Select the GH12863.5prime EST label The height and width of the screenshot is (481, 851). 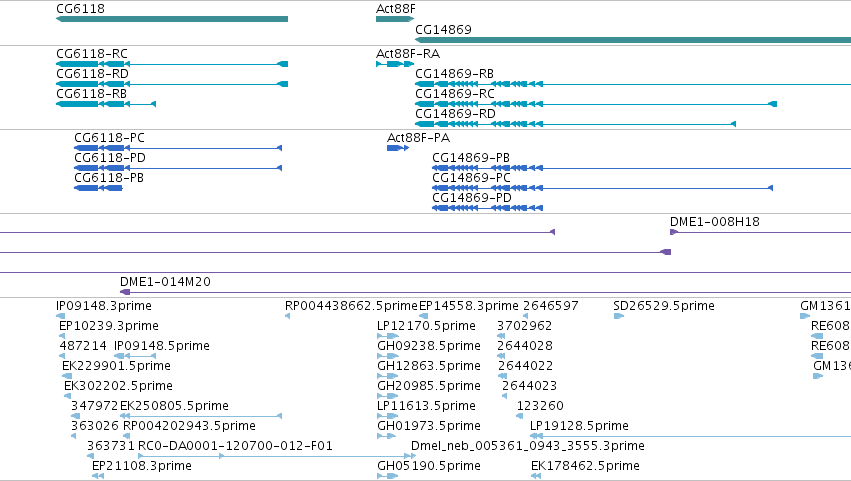[429, 366]
